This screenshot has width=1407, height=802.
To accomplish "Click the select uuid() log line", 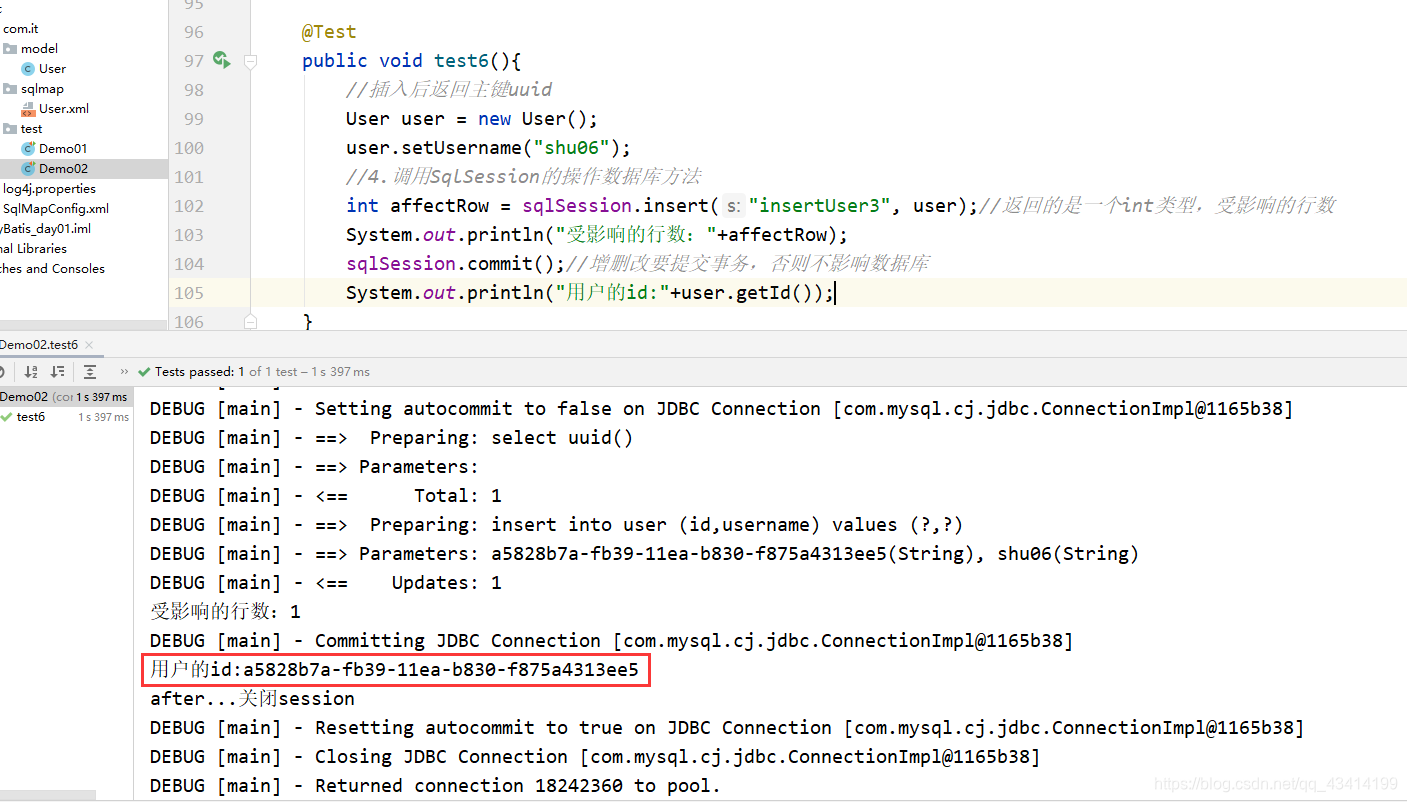I will pos(391,438).
